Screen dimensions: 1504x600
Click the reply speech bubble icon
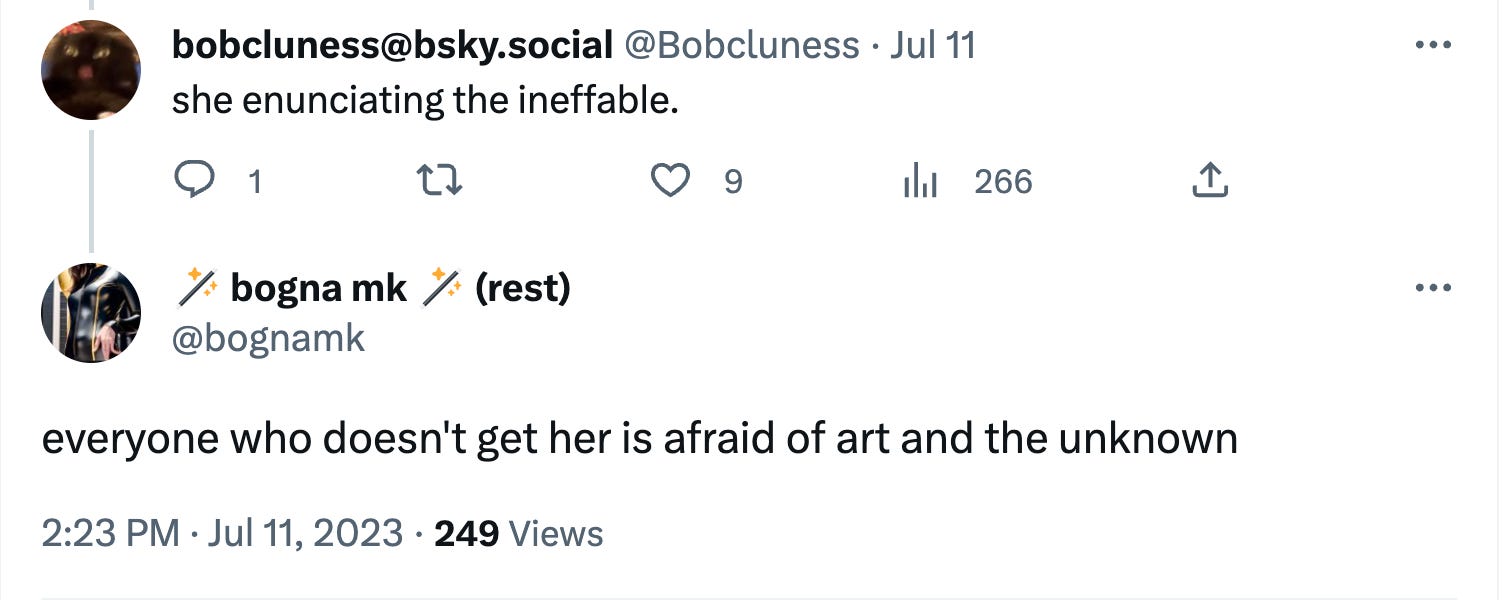(x=194, y=181)
